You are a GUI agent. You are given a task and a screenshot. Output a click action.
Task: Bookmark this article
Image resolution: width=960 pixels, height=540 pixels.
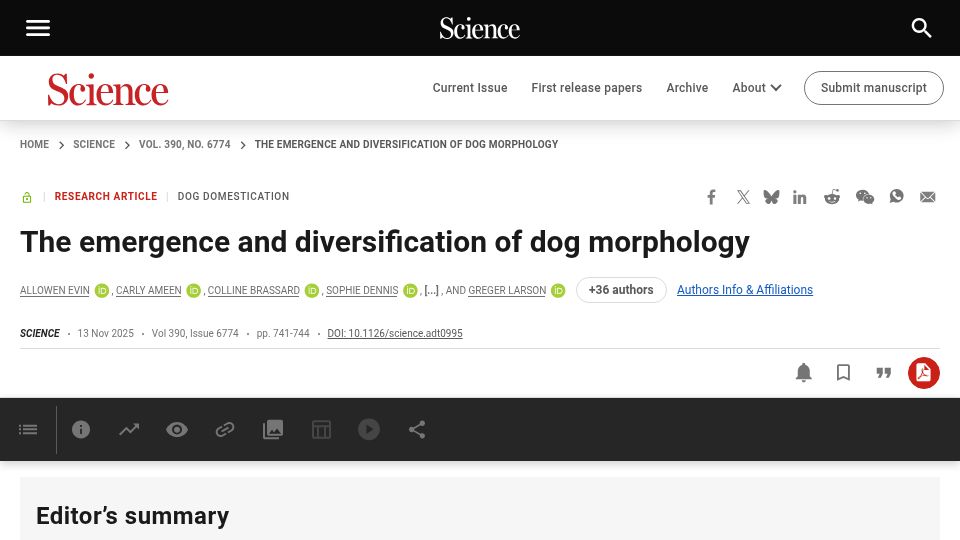tap(843, 372)
